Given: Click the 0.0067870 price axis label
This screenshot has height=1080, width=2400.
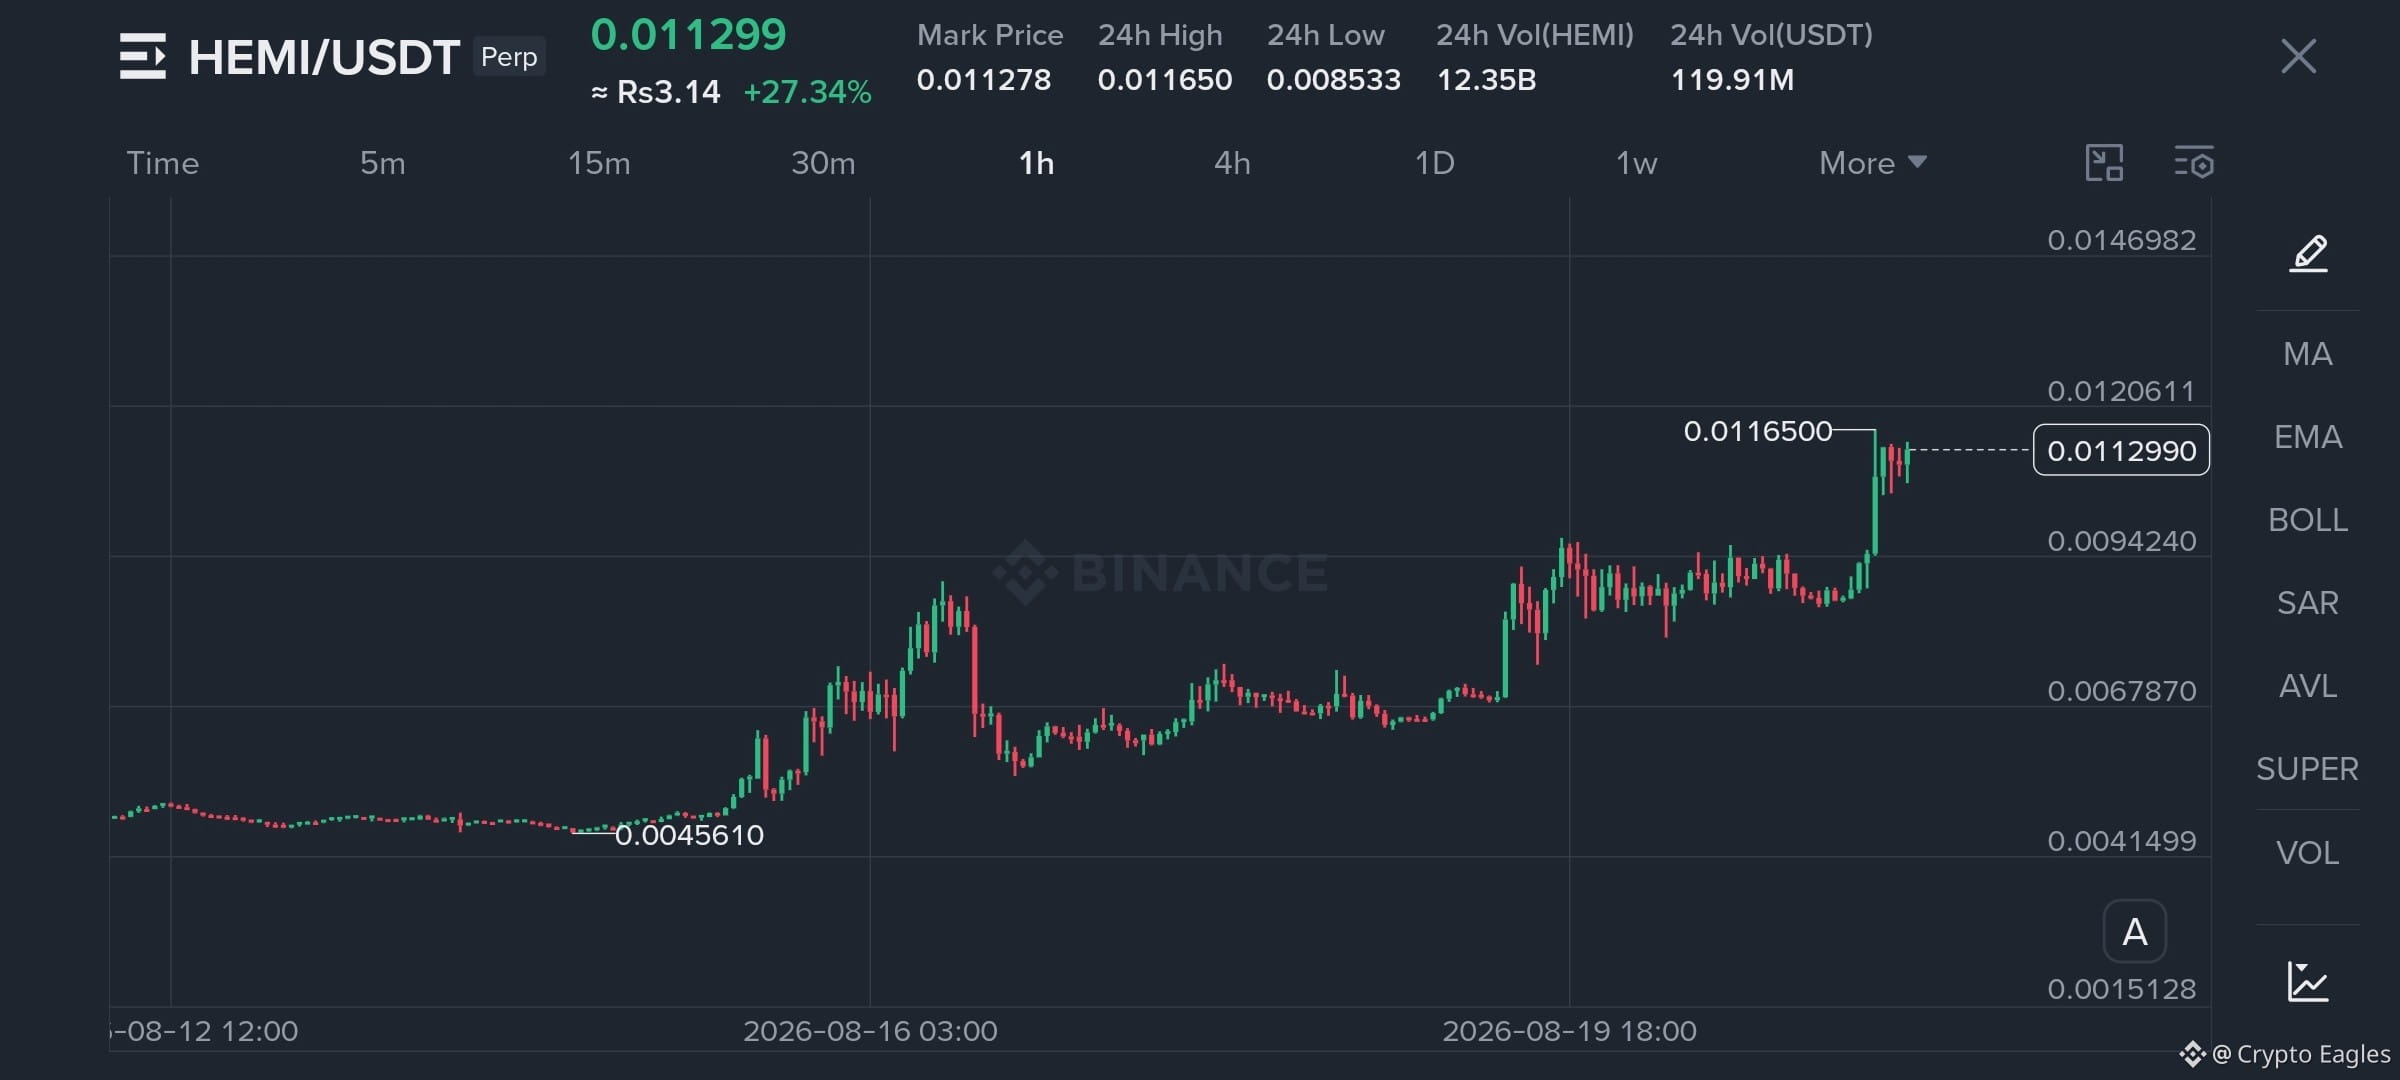Looking at the screenshot, I should [x=2122, y=691].
